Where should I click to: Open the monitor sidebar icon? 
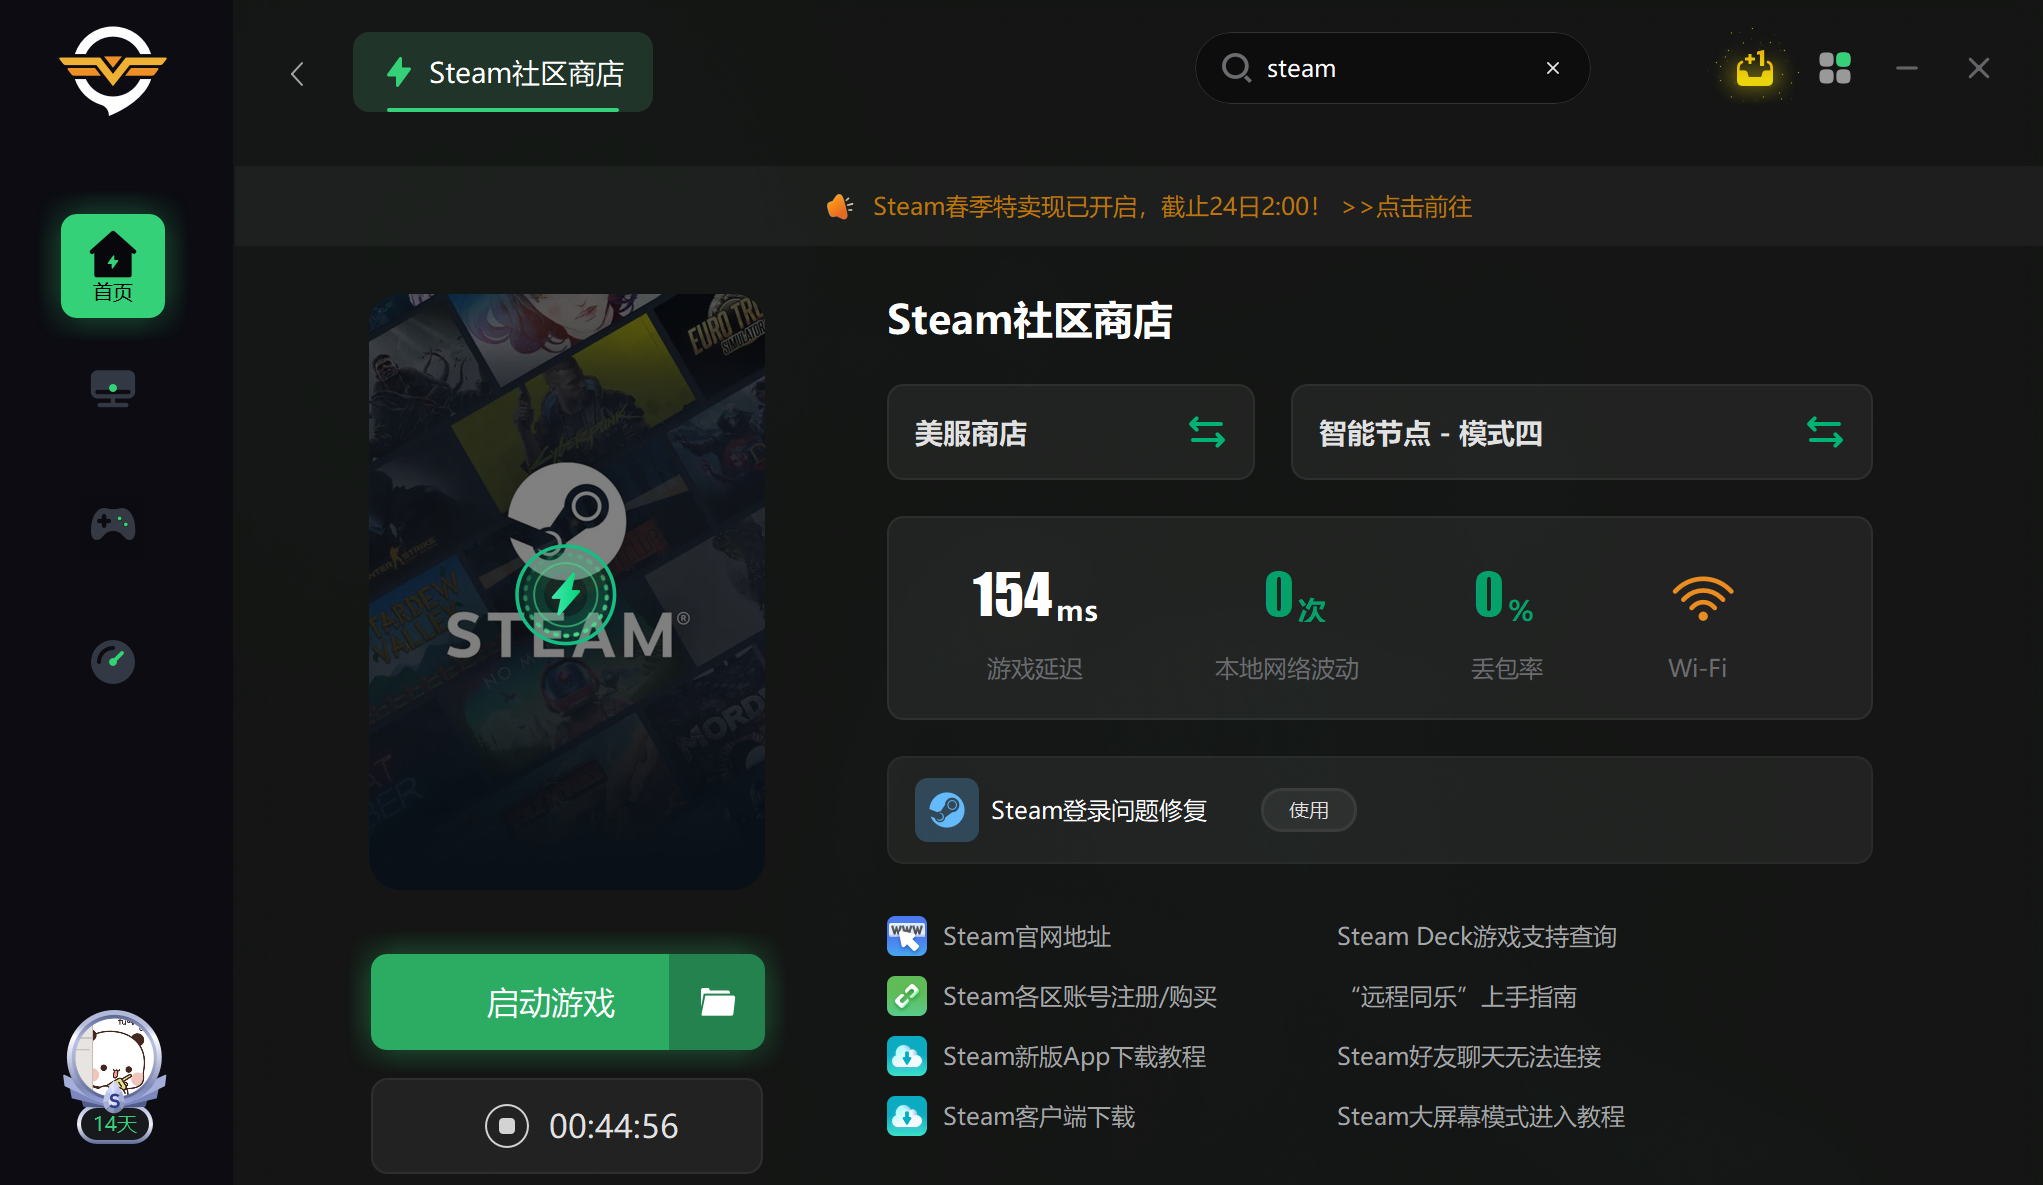coord(113,388)
